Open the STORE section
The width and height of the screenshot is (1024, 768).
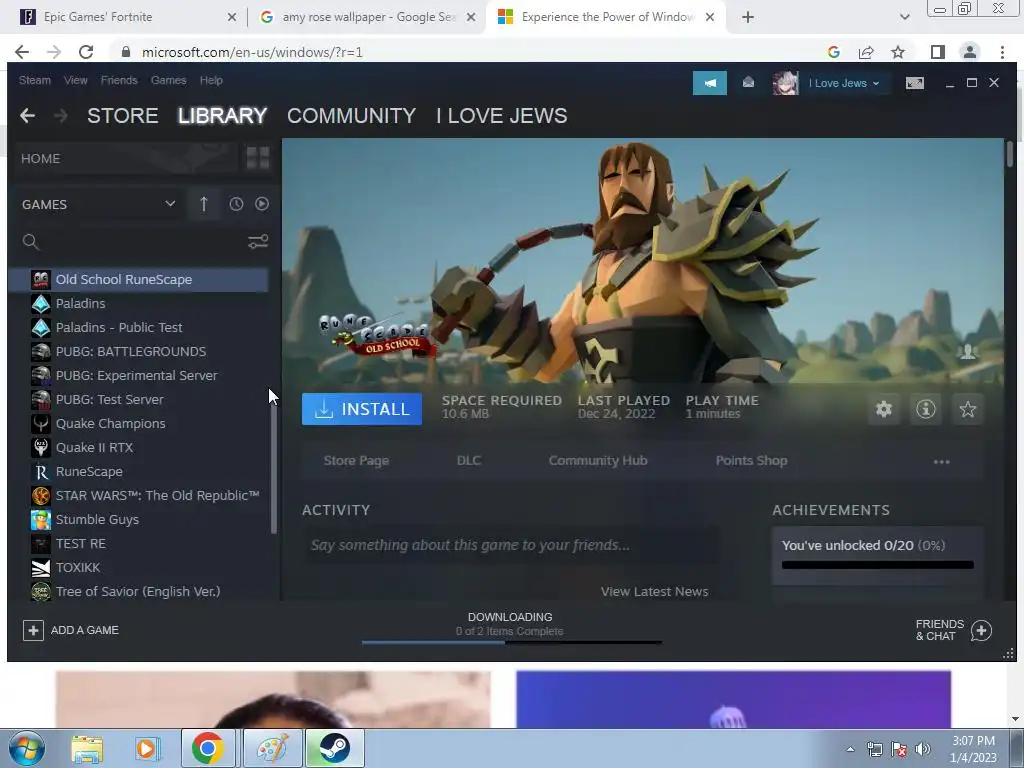pos(123,116)
